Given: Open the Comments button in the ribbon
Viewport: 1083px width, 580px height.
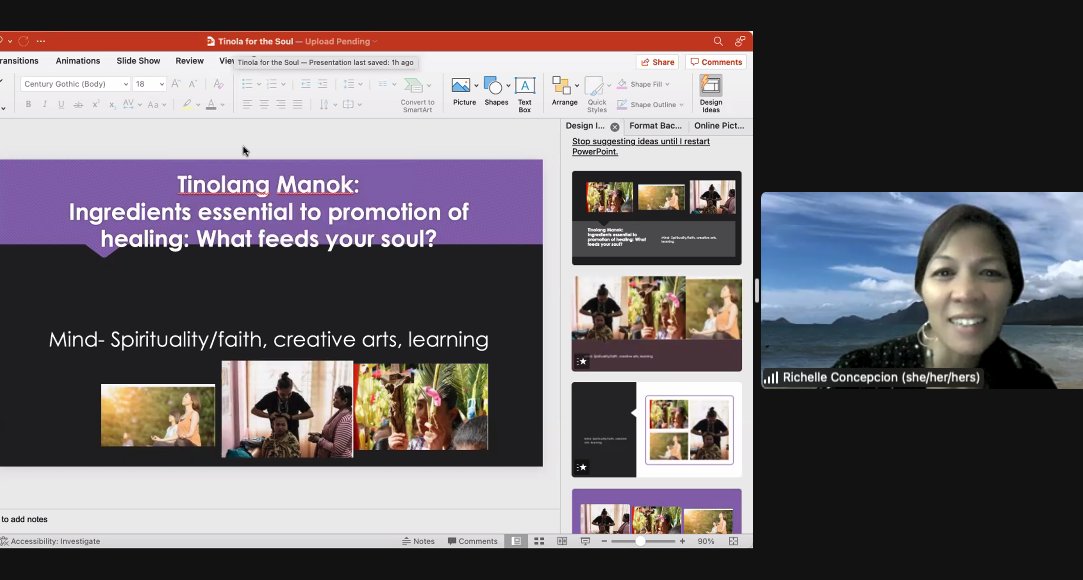Looking at the screenshot, I should tap(716, 62).
